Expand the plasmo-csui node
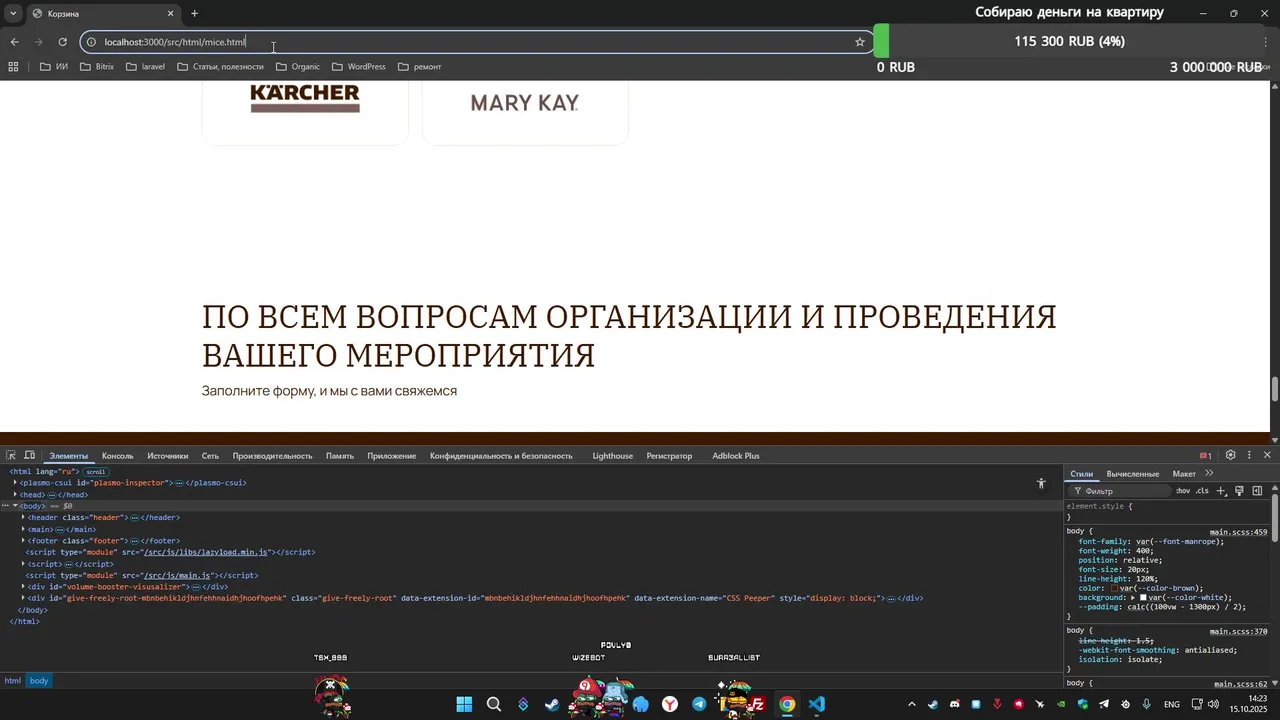This screenshot has width=1280, height=720. 15,483
